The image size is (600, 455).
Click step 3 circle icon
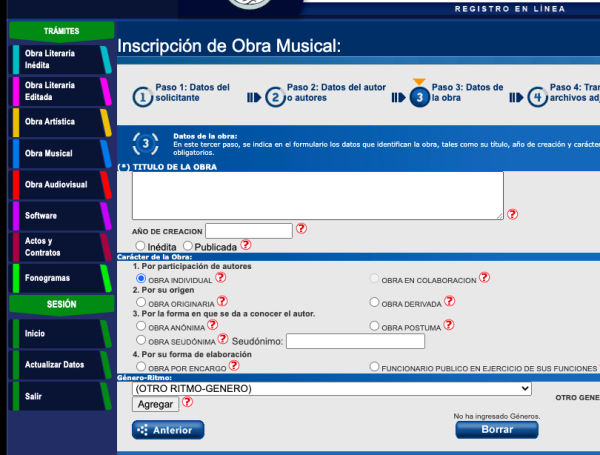pos(419,97)
